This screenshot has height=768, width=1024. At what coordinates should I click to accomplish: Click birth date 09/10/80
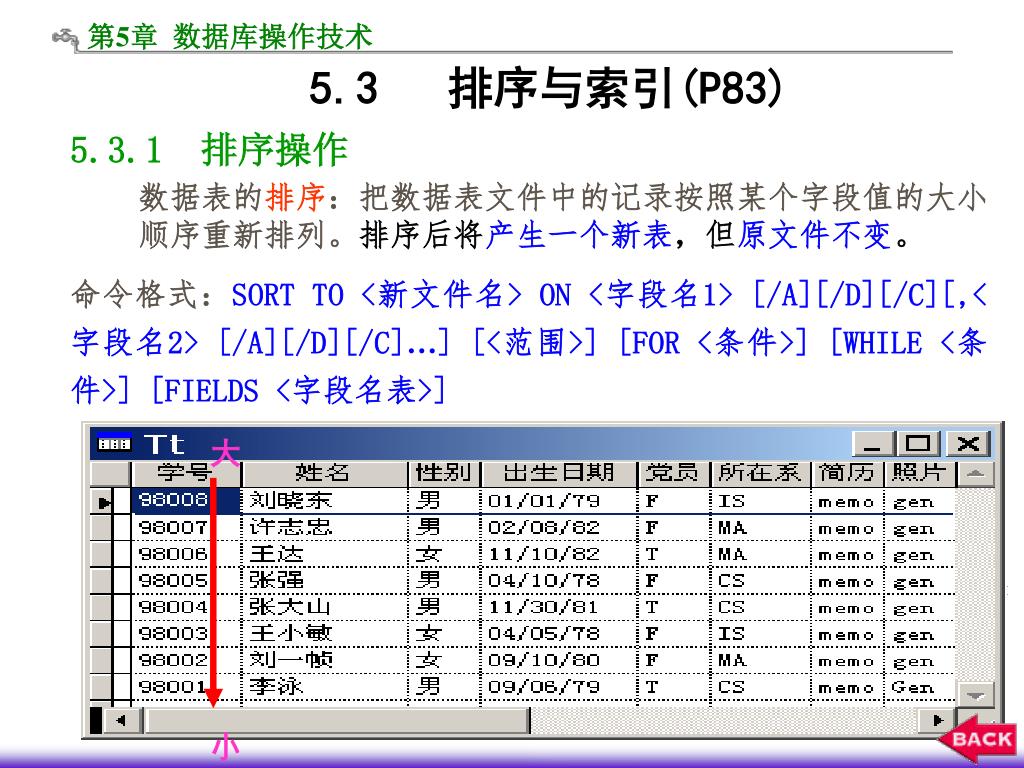(x=543, y=660)
